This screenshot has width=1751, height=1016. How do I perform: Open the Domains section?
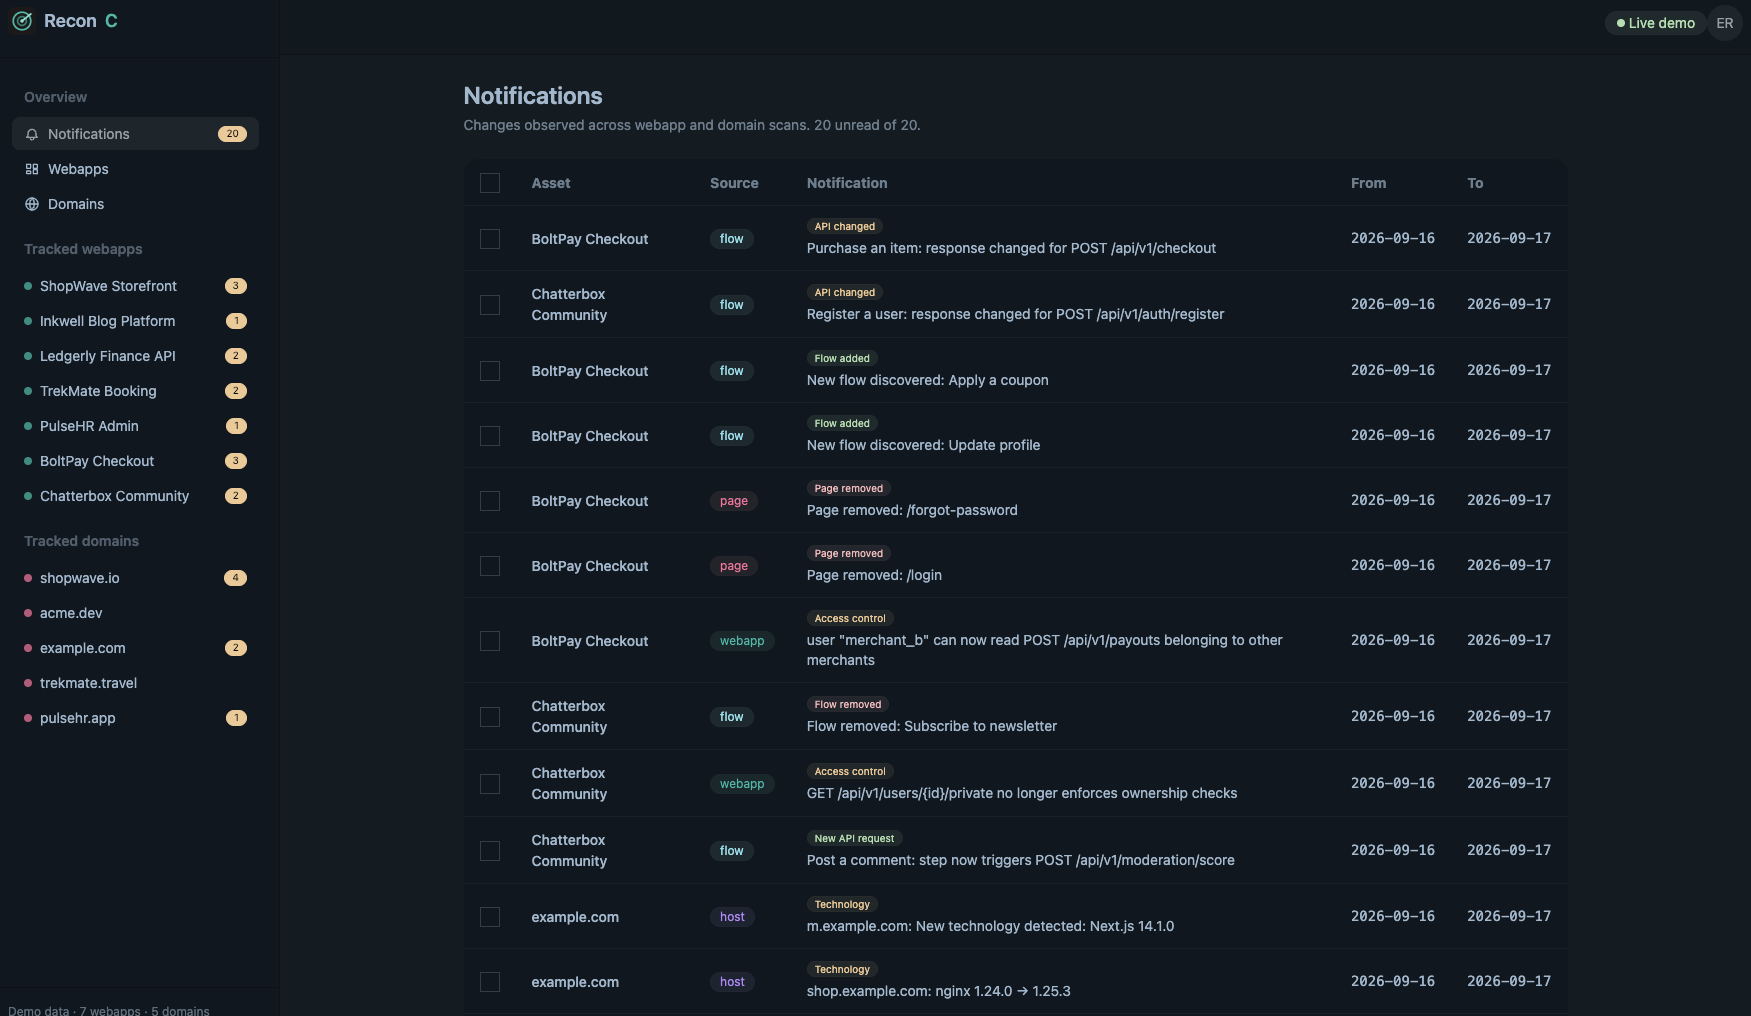click(135, 204)
